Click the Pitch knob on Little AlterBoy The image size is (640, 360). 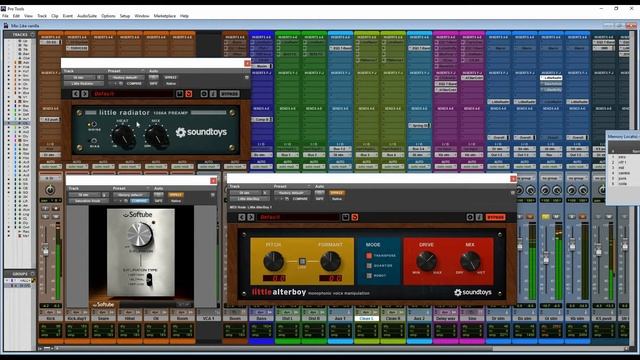[x=273, y=262]
